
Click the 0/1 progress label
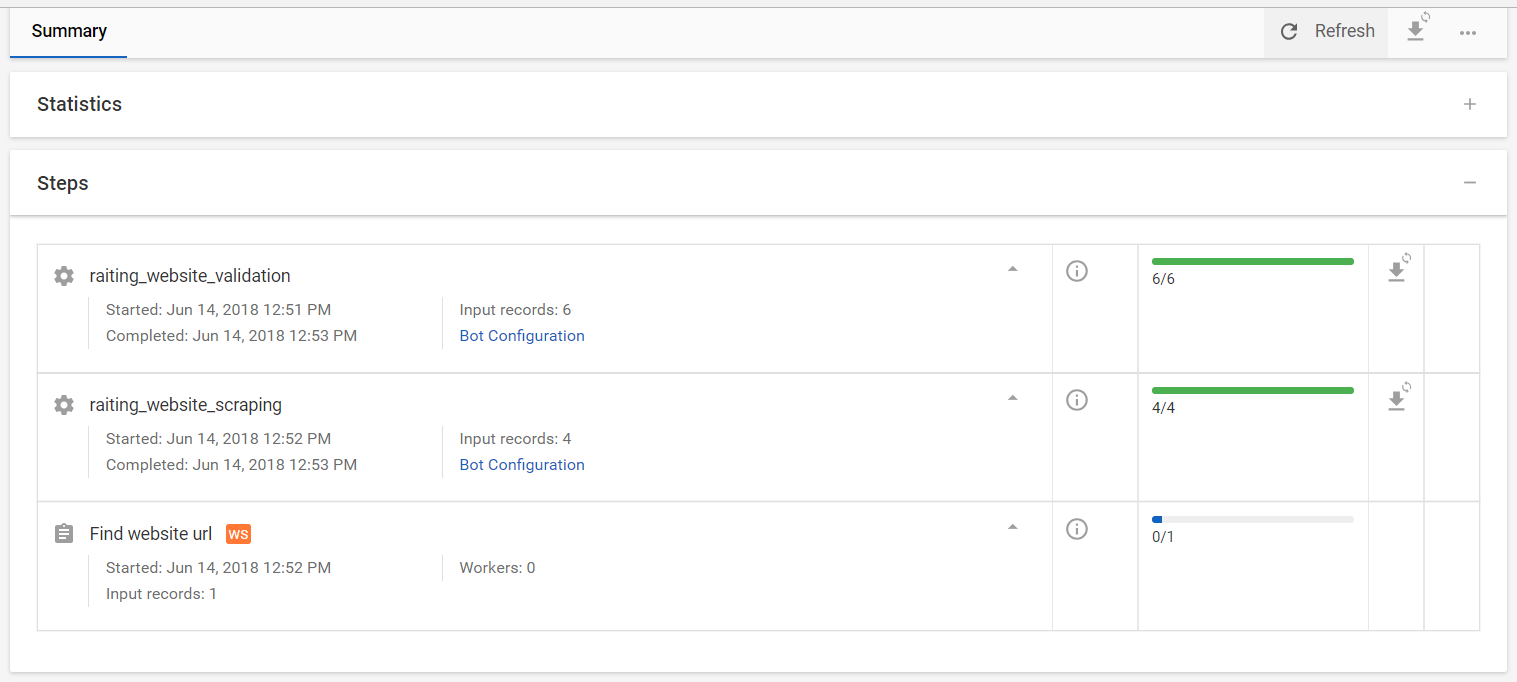coord(1163,537)
